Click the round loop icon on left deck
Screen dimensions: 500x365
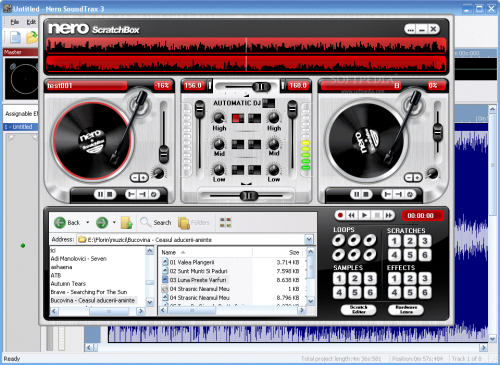[153, 194]
